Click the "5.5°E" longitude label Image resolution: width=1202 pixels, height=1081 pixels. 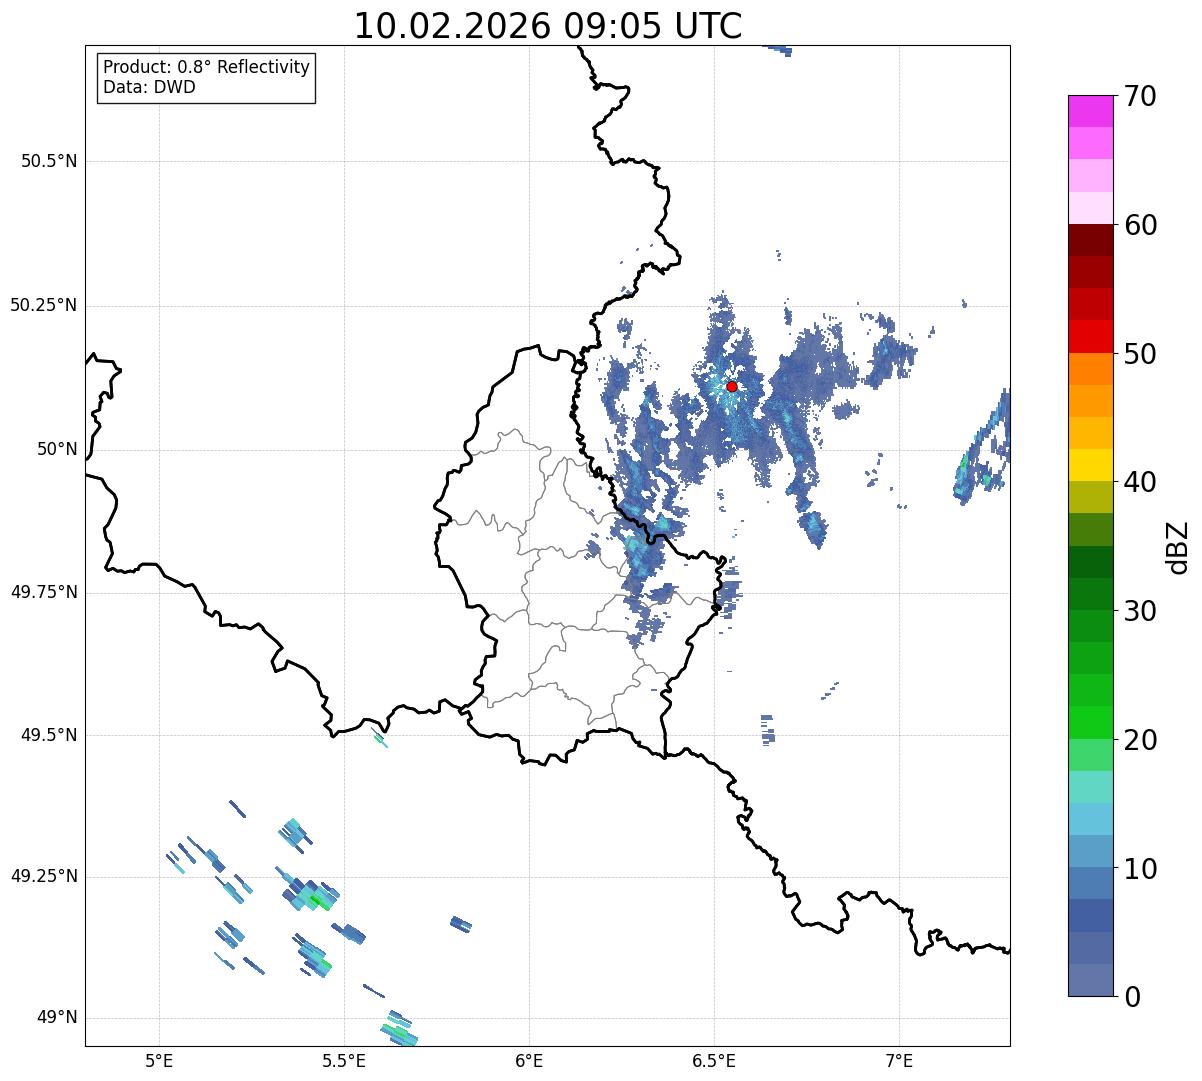pyautogui.click(x=344, y=1060)
